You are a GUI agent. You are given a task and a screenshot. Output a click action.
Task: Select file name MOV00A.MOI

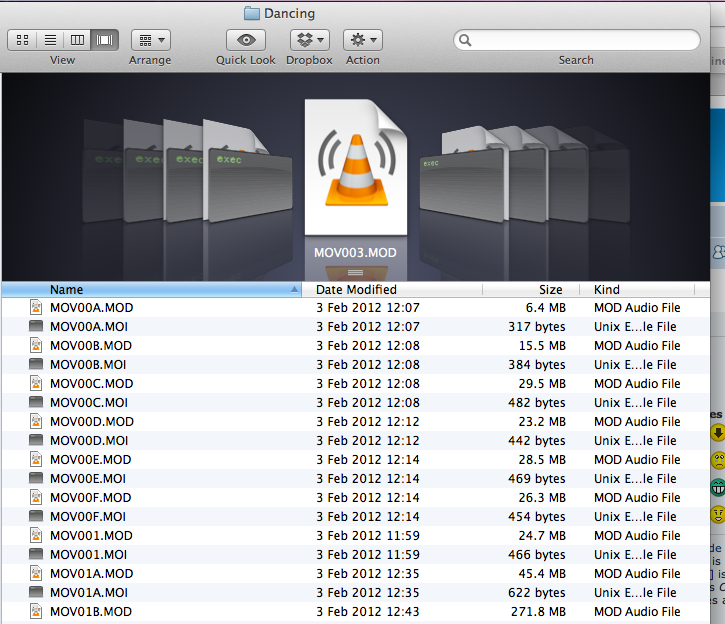coord(89,327)
